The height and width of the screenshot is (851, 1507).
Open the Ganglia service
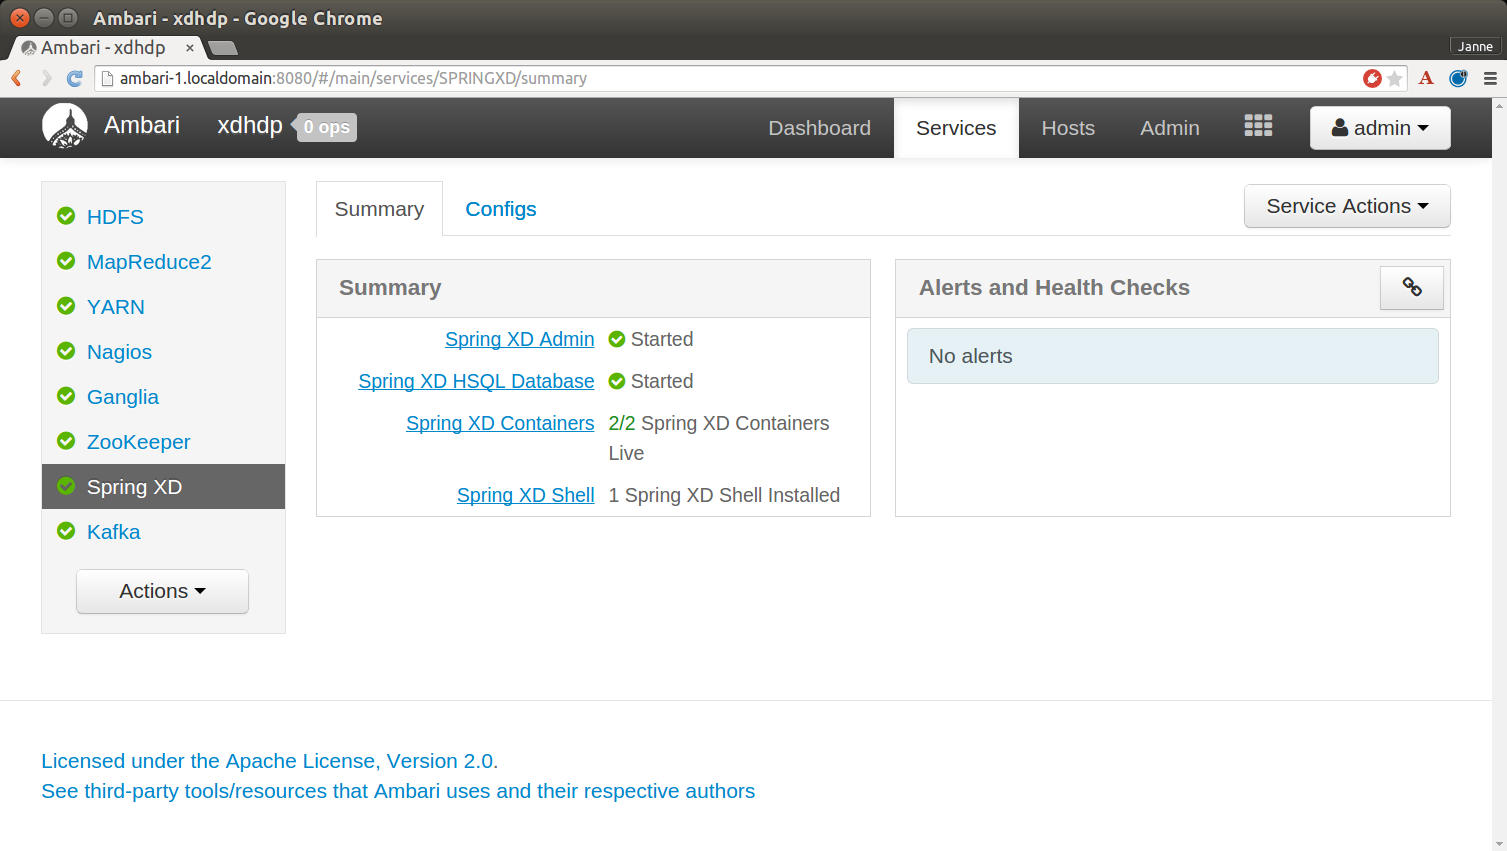[123, 397]
